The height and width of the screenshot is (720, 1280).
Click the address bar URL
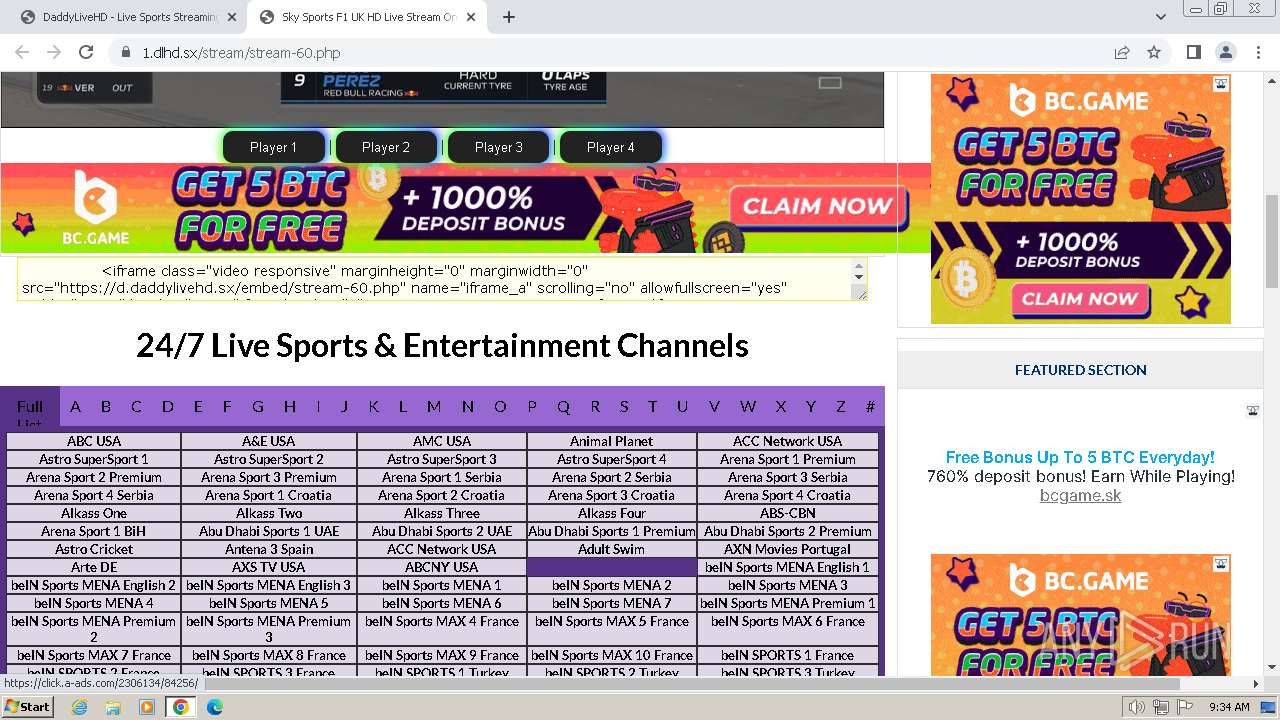241,52
